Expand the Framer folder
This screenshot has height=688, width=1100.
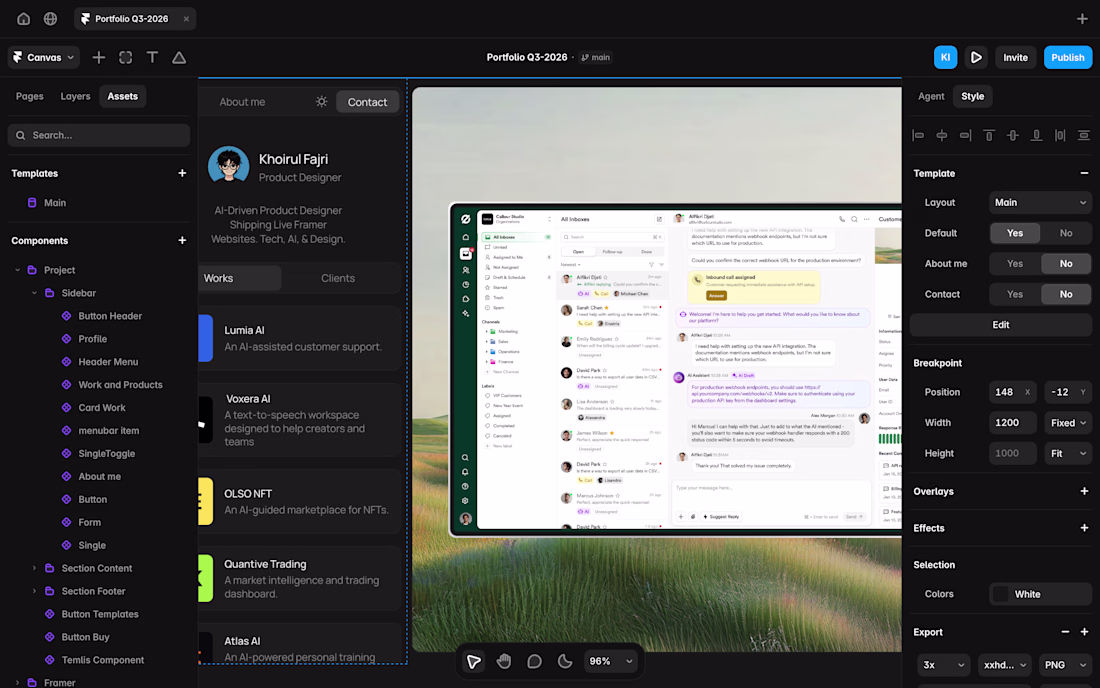click(x=18, y=682)
